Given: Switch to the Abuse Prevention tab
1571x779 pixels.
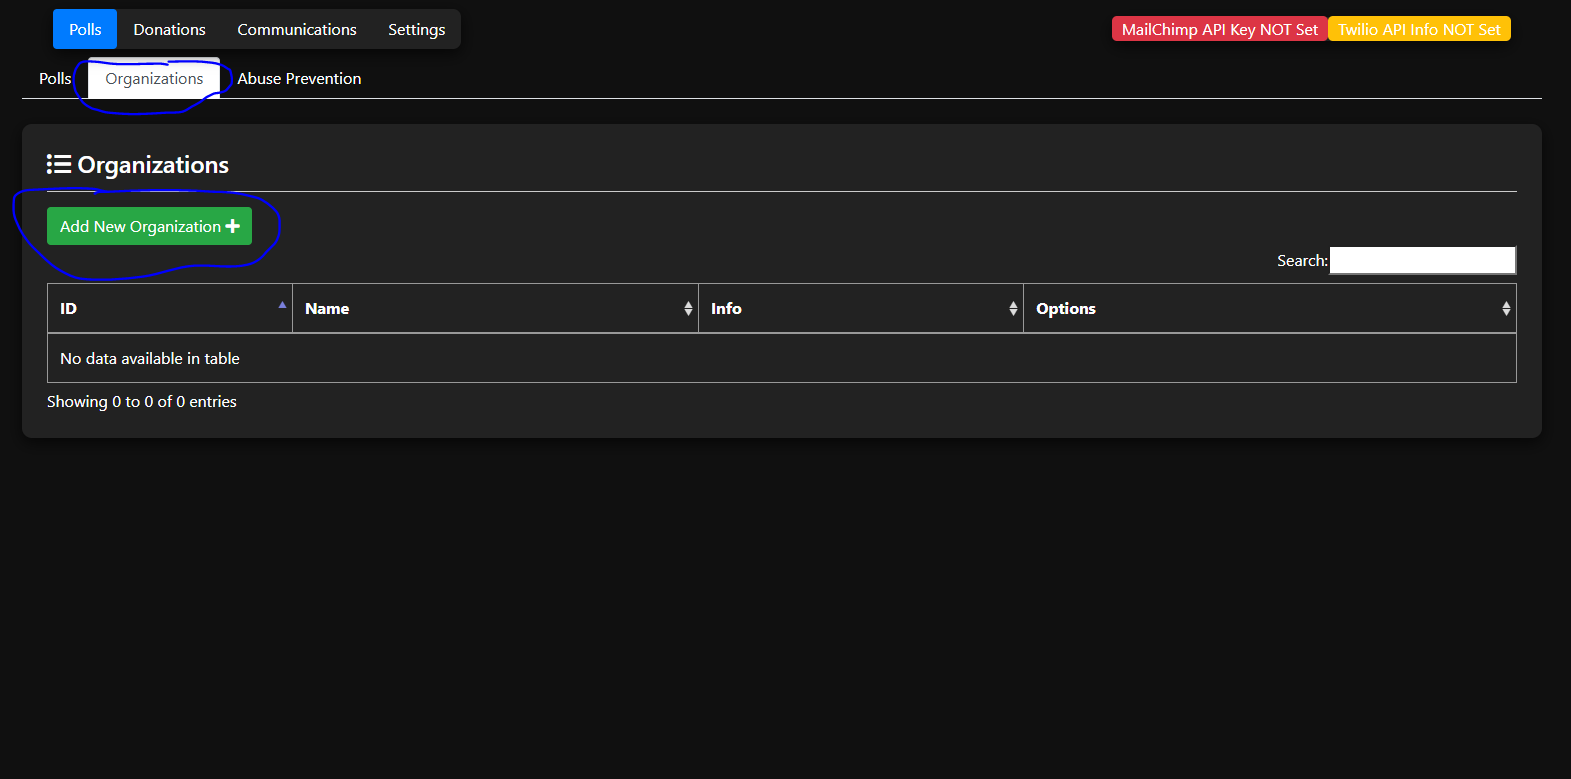Looking at the screenshot, I should pyautogui.click(x=299, y=79).
